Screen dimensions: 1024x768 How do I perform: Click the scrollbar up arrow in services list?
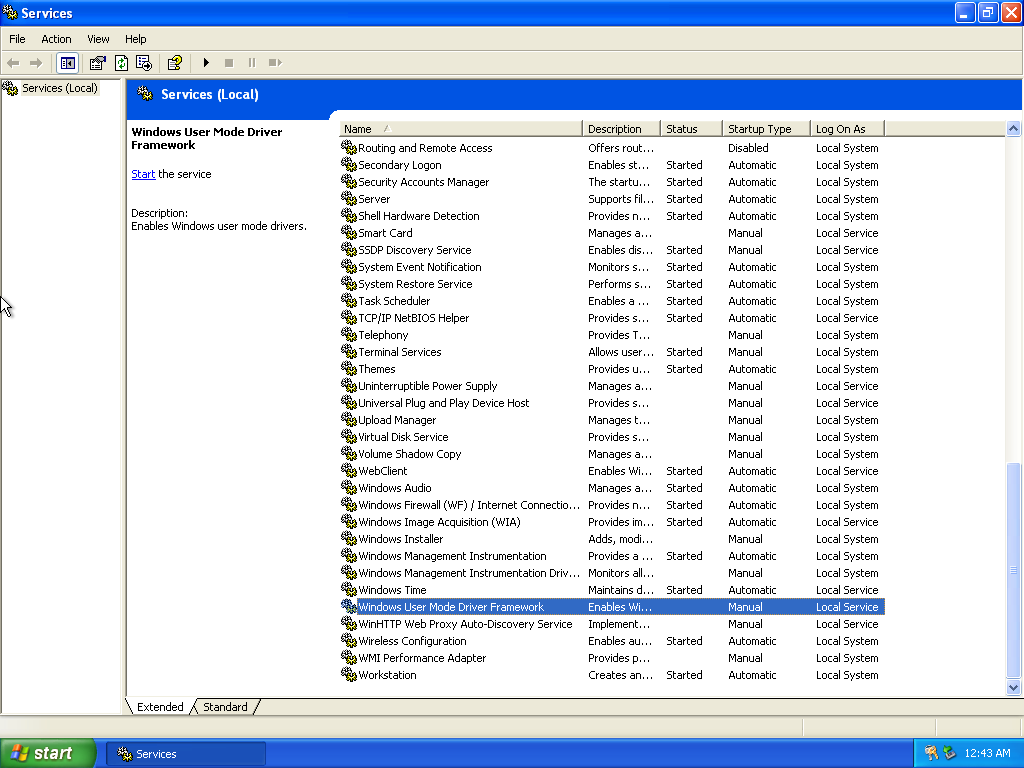[x=1013, y=129]
